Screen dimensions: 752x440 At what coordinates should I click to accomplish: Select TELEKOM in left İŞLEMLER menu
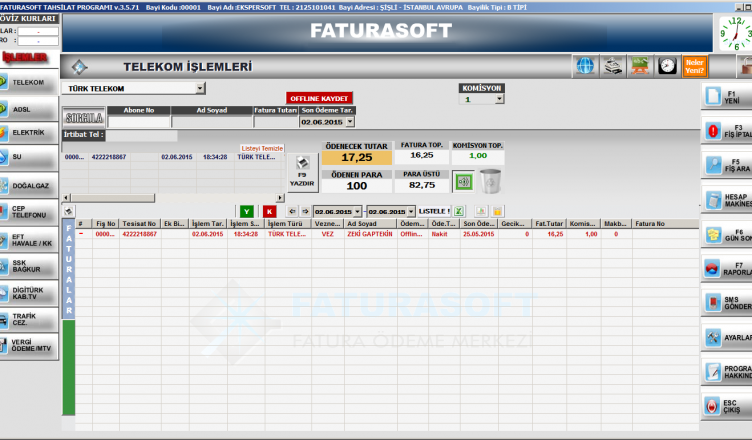pyautogui.click(x=29, y=83)
